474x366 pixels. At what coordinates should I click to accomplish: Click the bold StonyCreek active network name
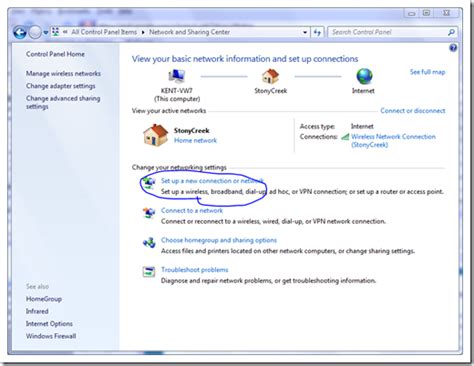click(192, 130)
